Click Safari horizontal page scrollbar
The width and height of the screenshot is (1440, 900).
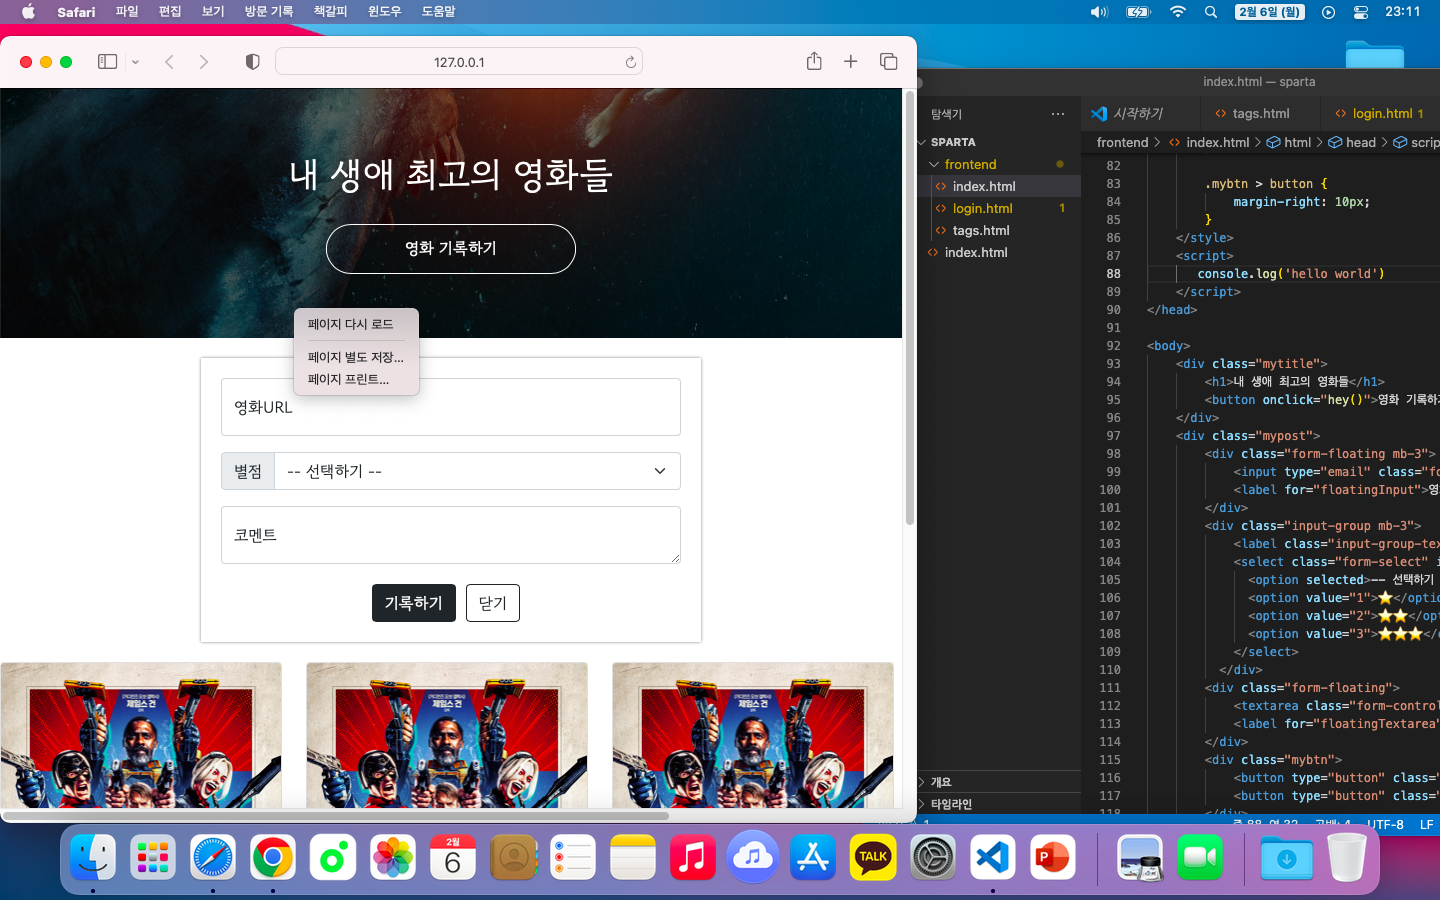coord(334,816)
